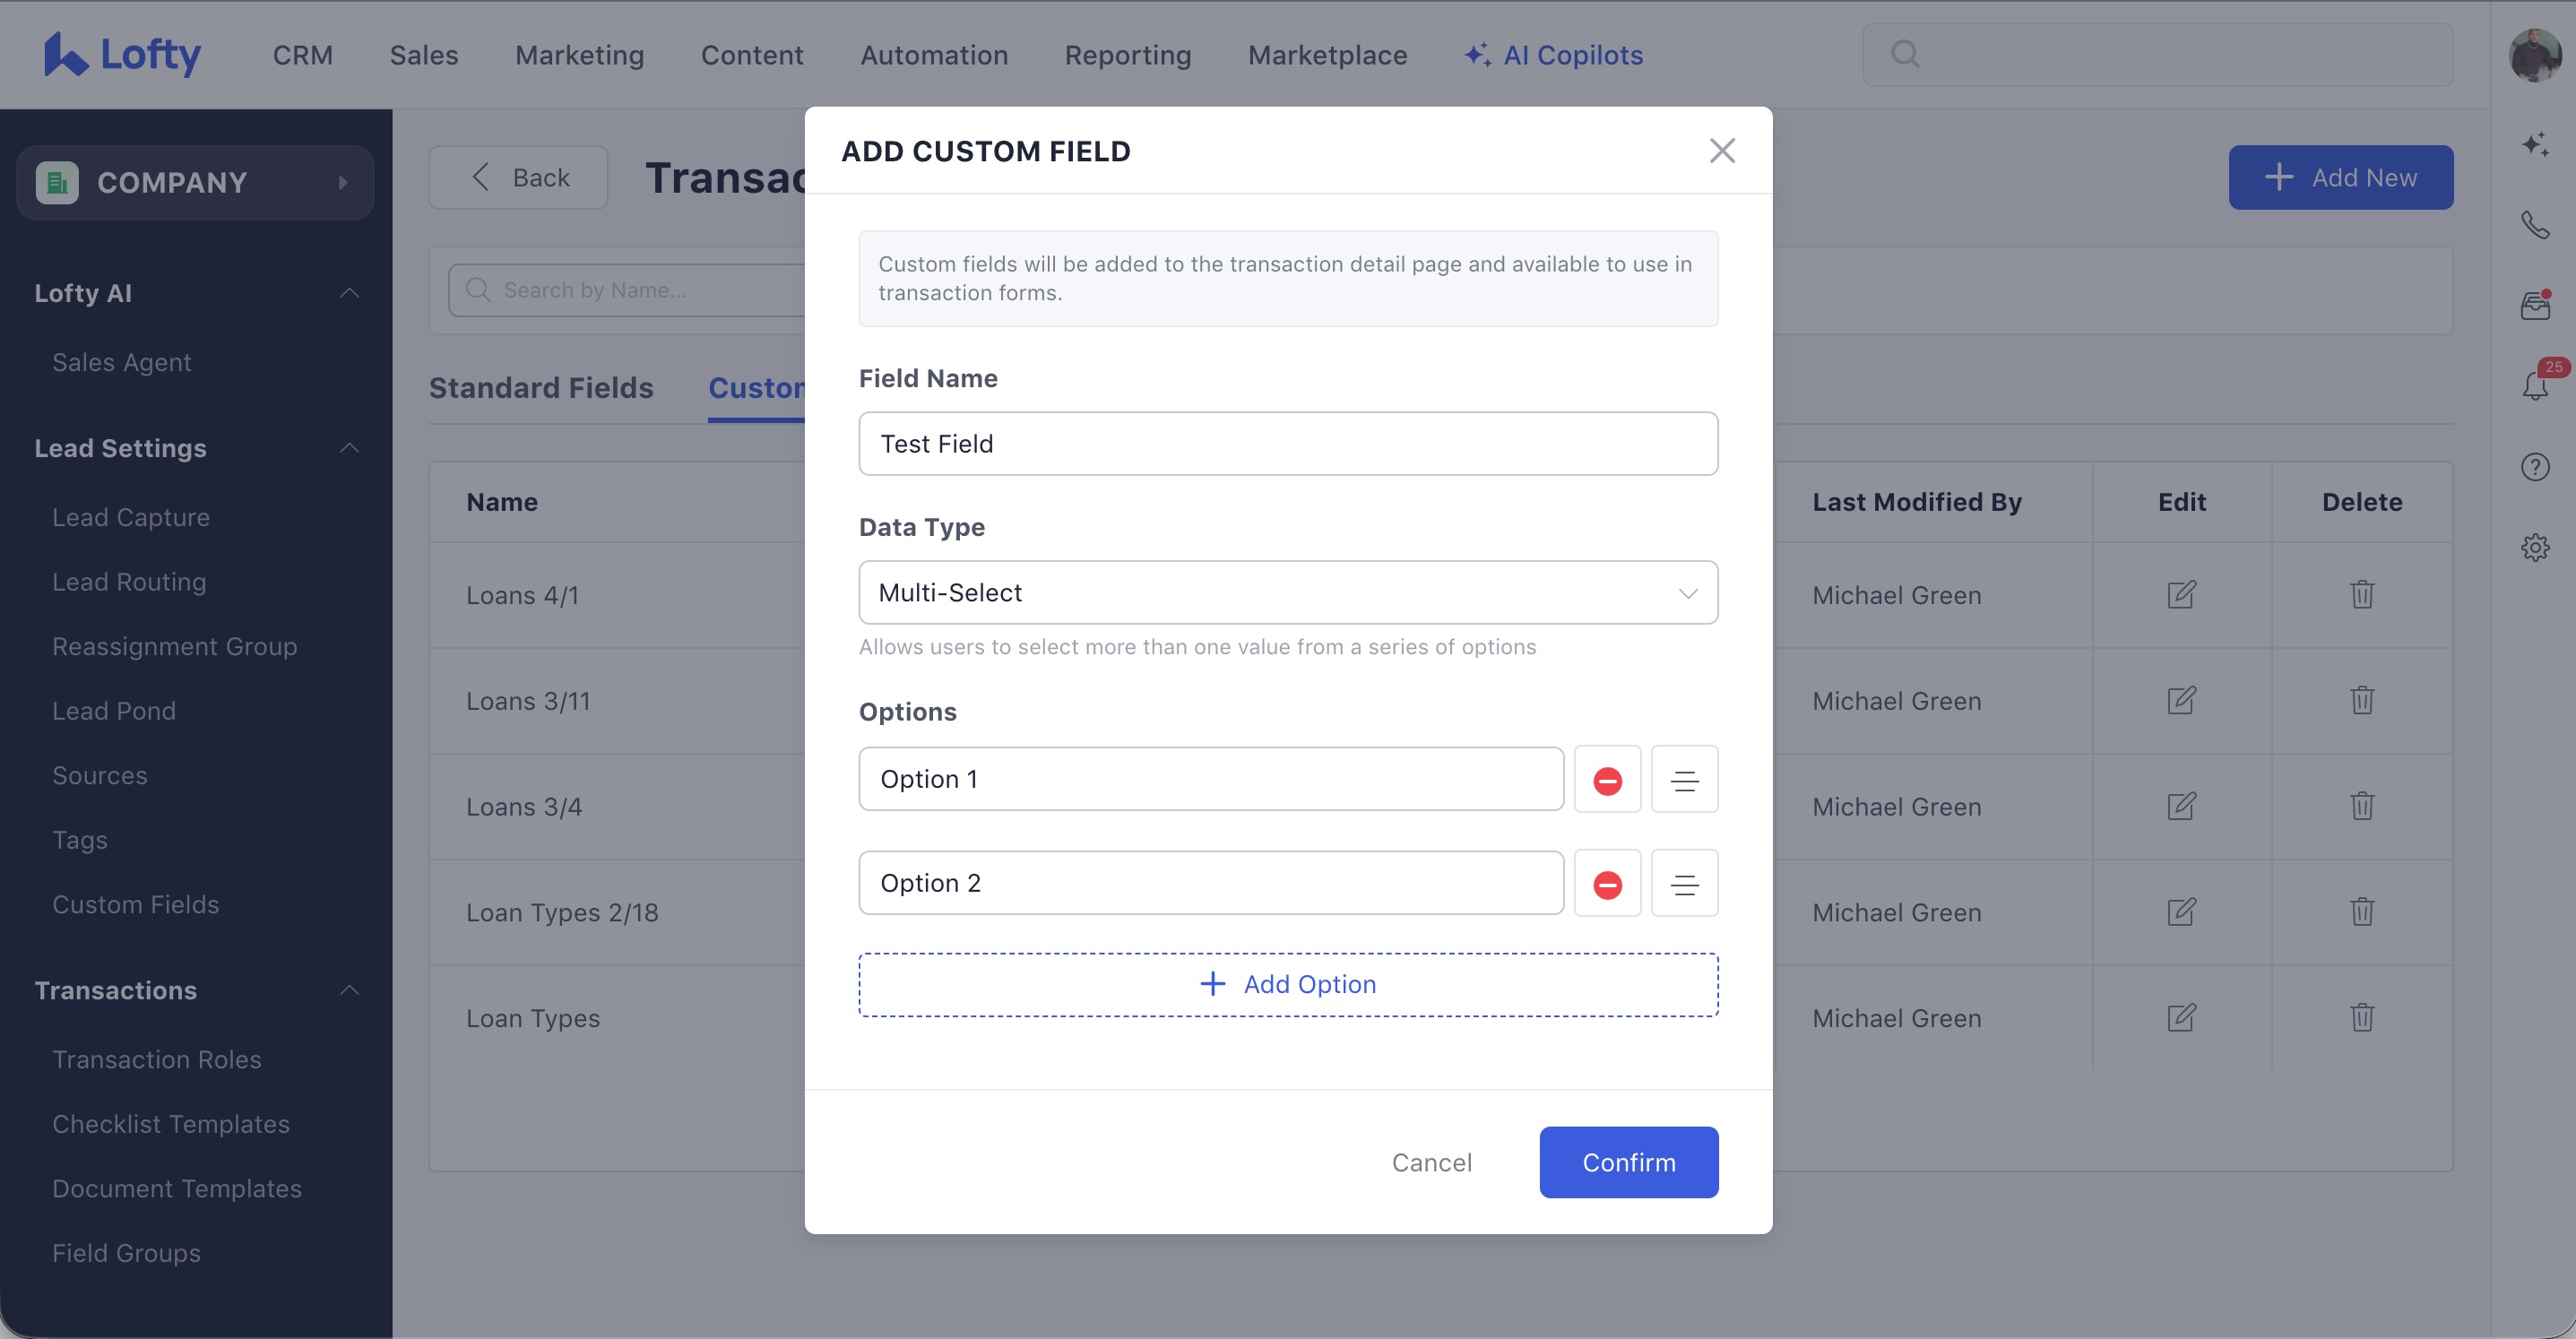Image resolution: width=2576 pixels, height=1339 pixels.
Task: Click the edit icon for Loans 4/1
Action: point(2181,595)
